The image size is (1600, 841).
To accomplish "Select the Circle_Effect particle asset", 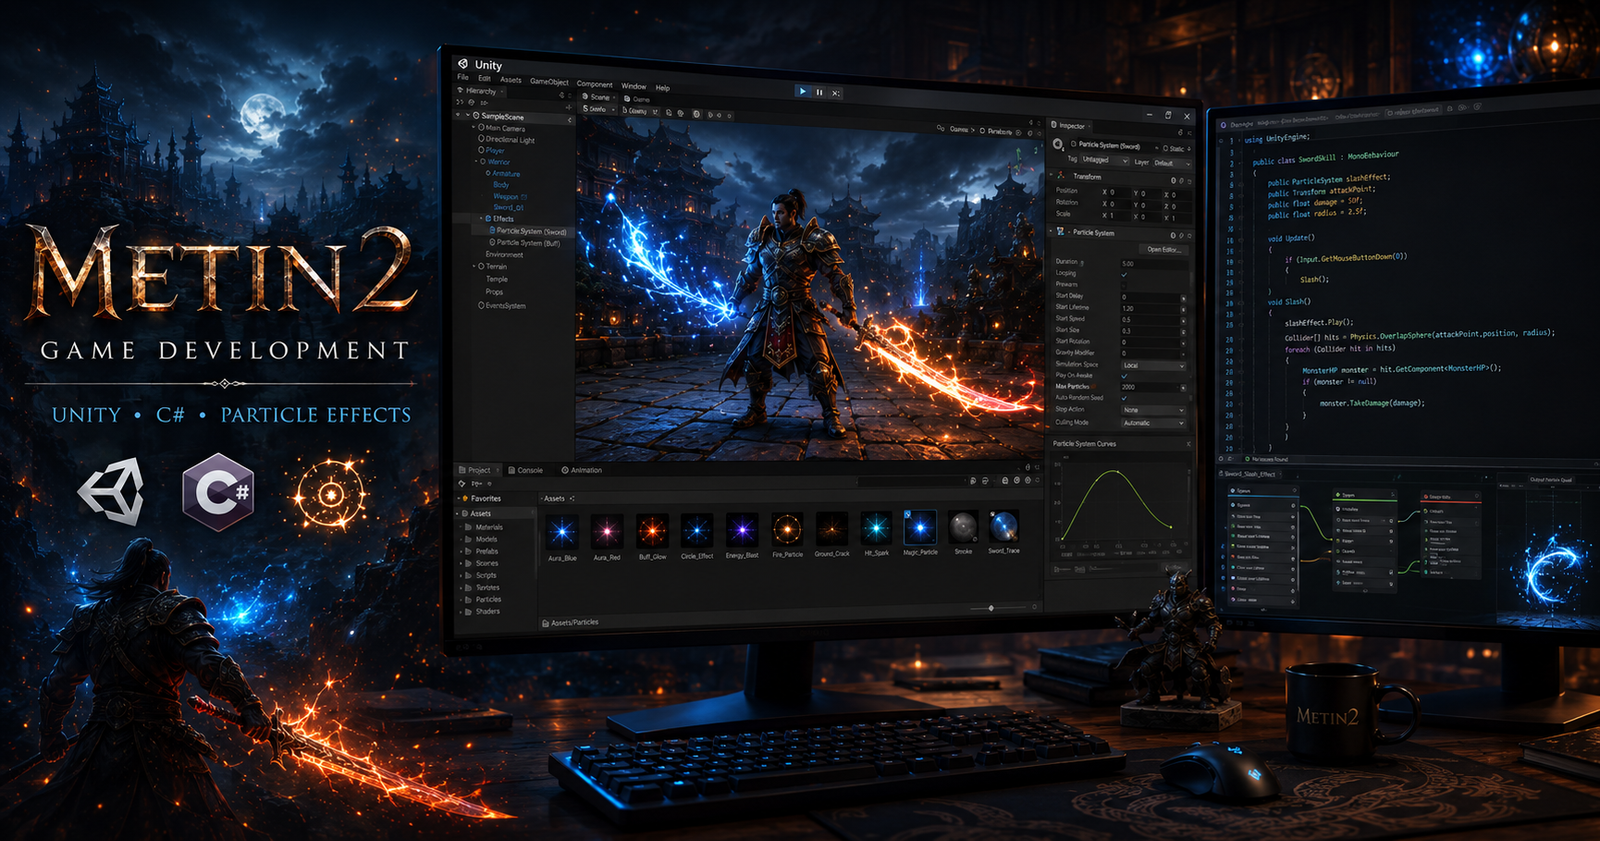I will [x=697, y=535].
